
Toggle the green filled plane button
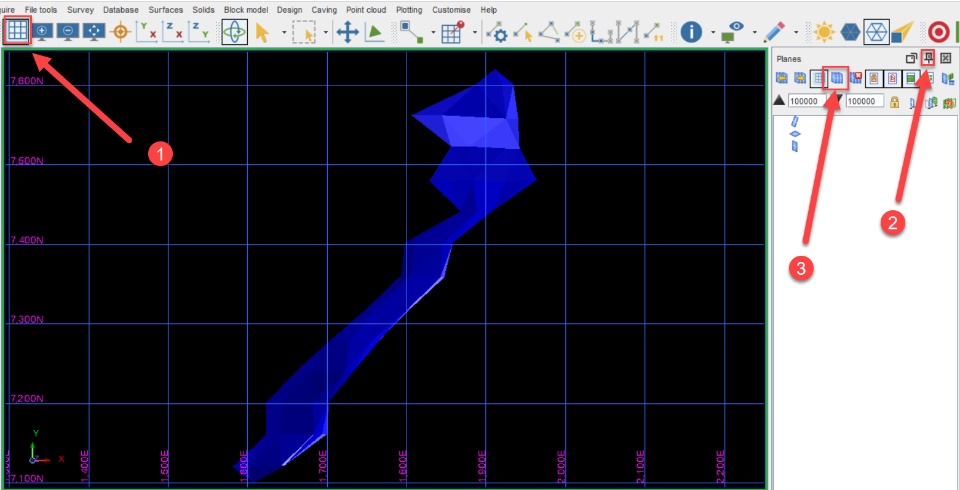[911, 78]
